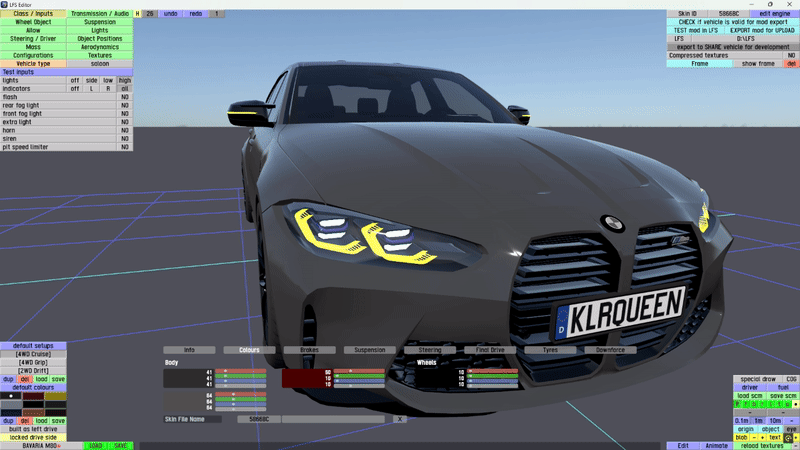This screenshot has width=800, height=450.
Task: Toggle front fog light NO value
Action: [125, 114]
